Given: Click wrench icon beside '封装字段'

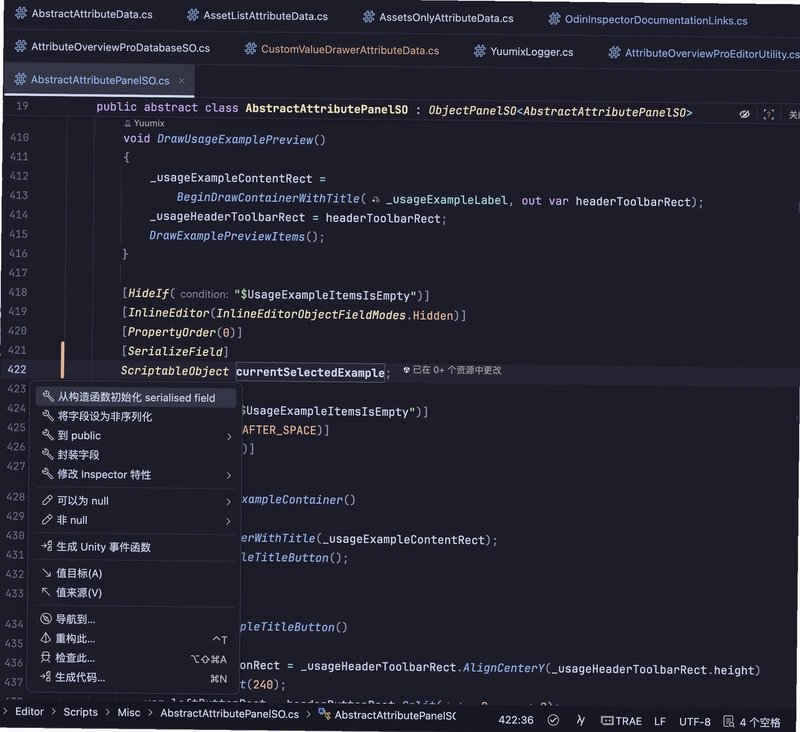Looking at the screenshot, I should click(47, 454).
